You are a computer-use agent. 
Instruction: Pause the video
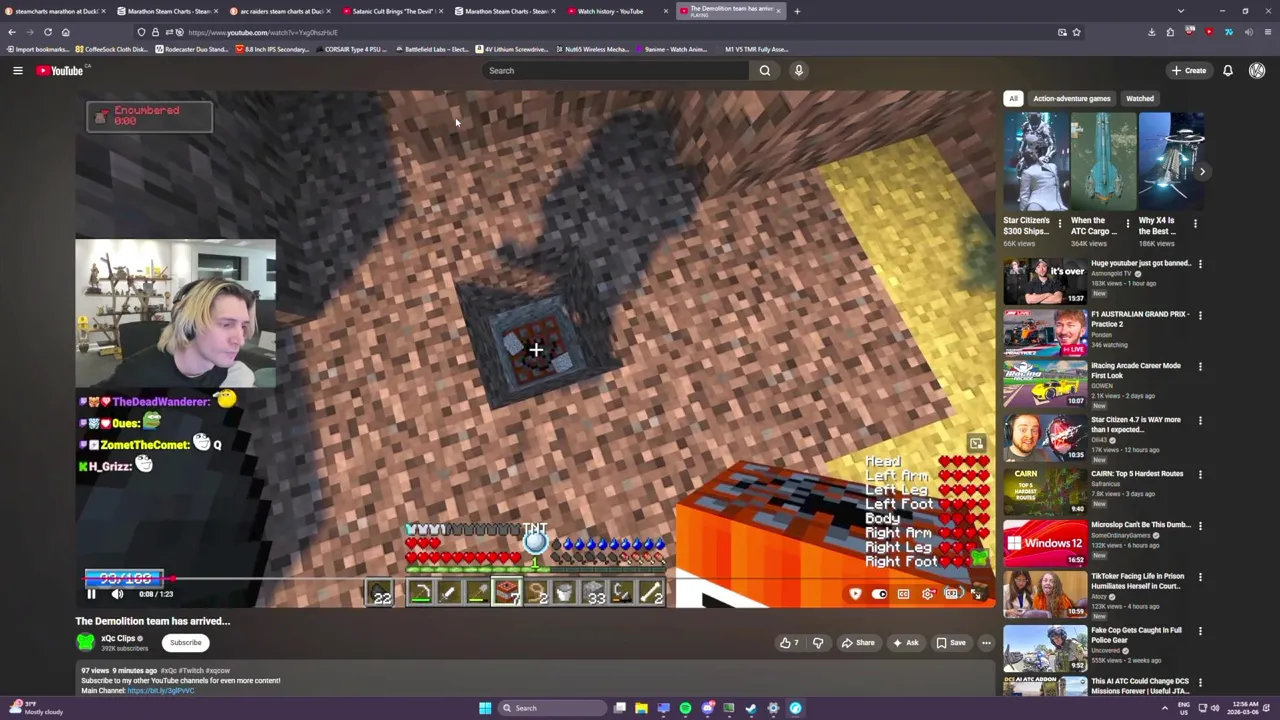[91, 594]
